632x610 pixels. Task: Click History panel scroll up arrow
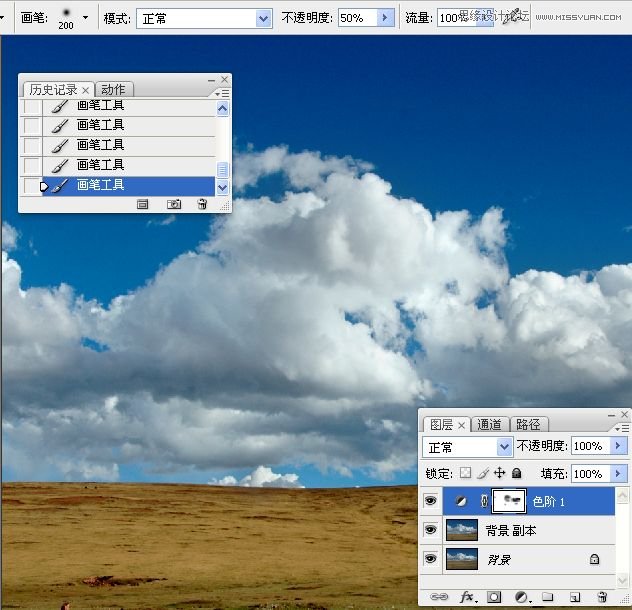click(222, 108)
